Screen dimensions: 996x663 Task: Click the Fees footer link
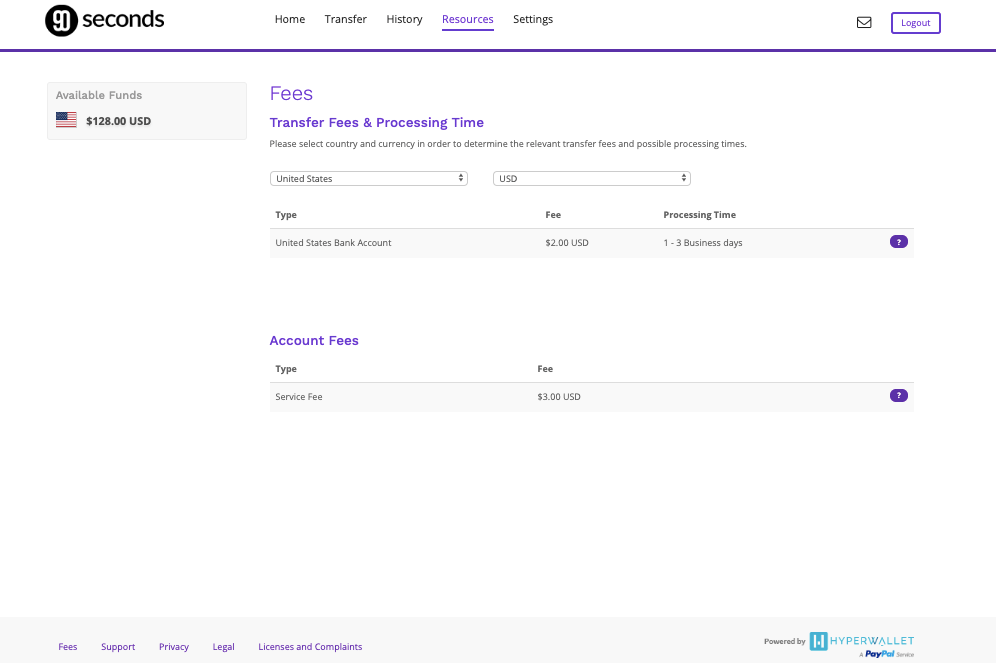pos(68,647)
